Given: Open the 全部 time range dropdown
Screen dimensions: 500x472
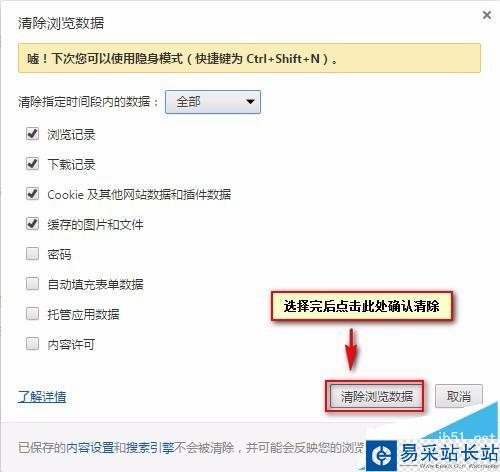Looking at the screenshot, I should pyautogui.click(x=213, y=102).
